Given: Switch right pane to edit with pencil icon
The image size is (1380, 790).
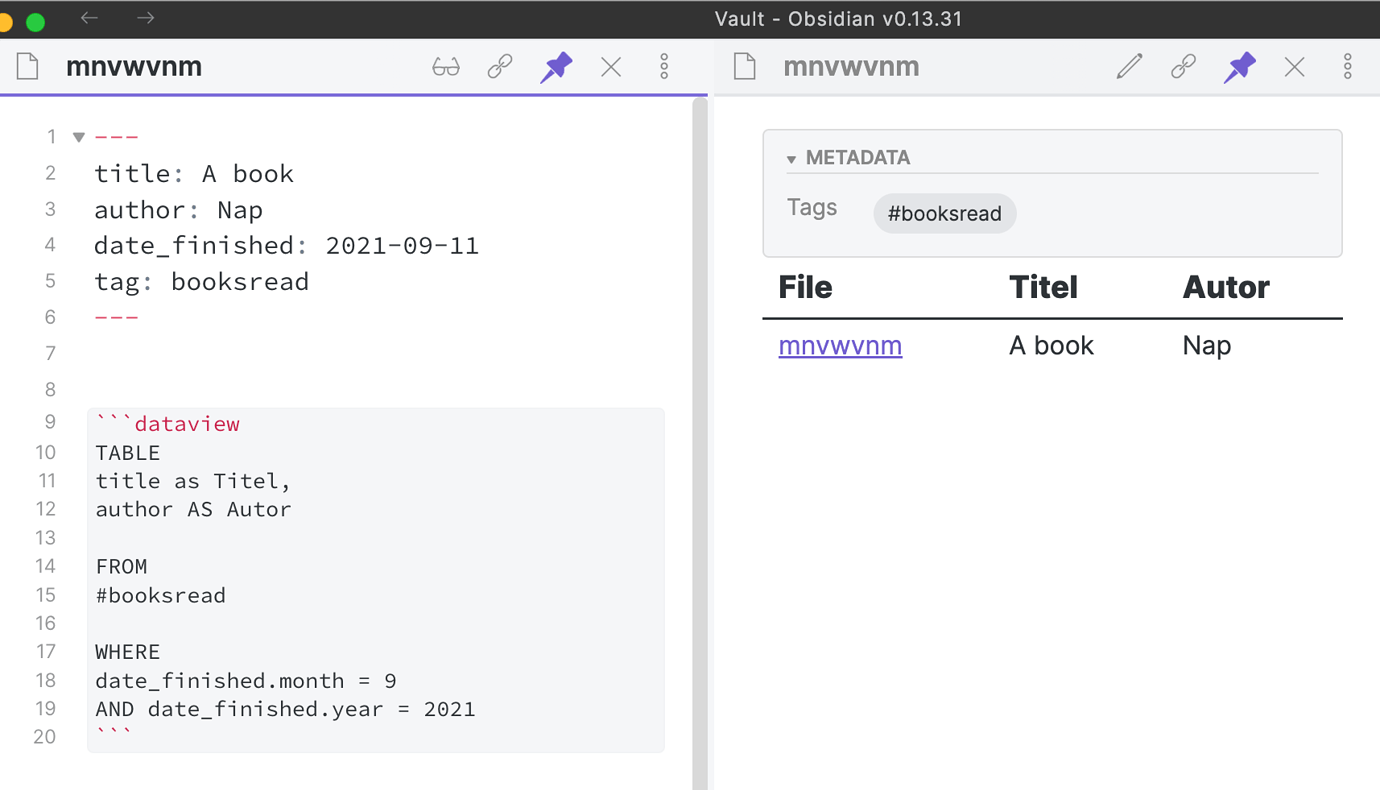Looking at the screenshot, I should [1129, 67].
